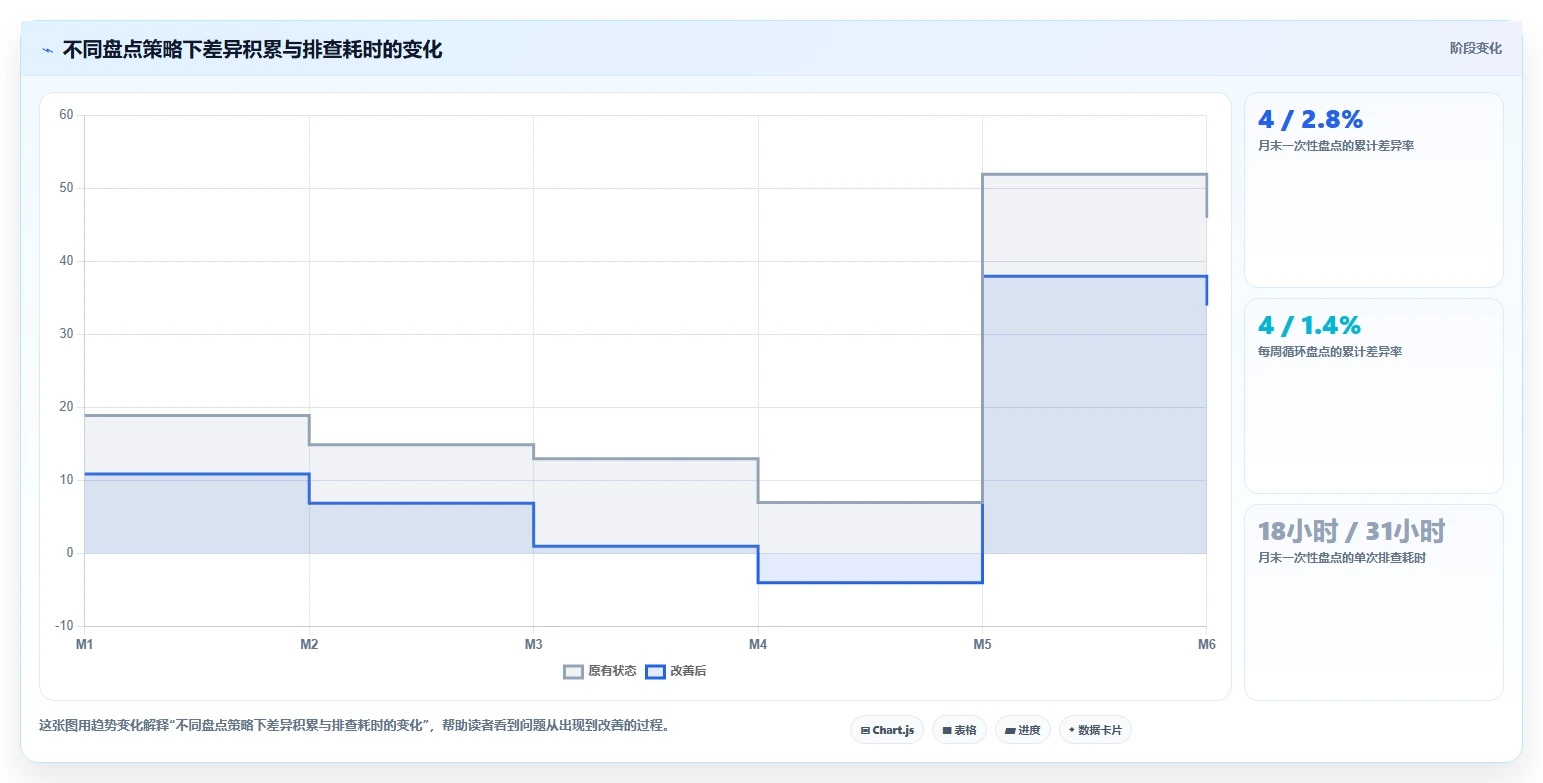The height and width of the screenshot is (783, 1543).
Task: Click the 表格 chip icon
Action: point(947,731)
